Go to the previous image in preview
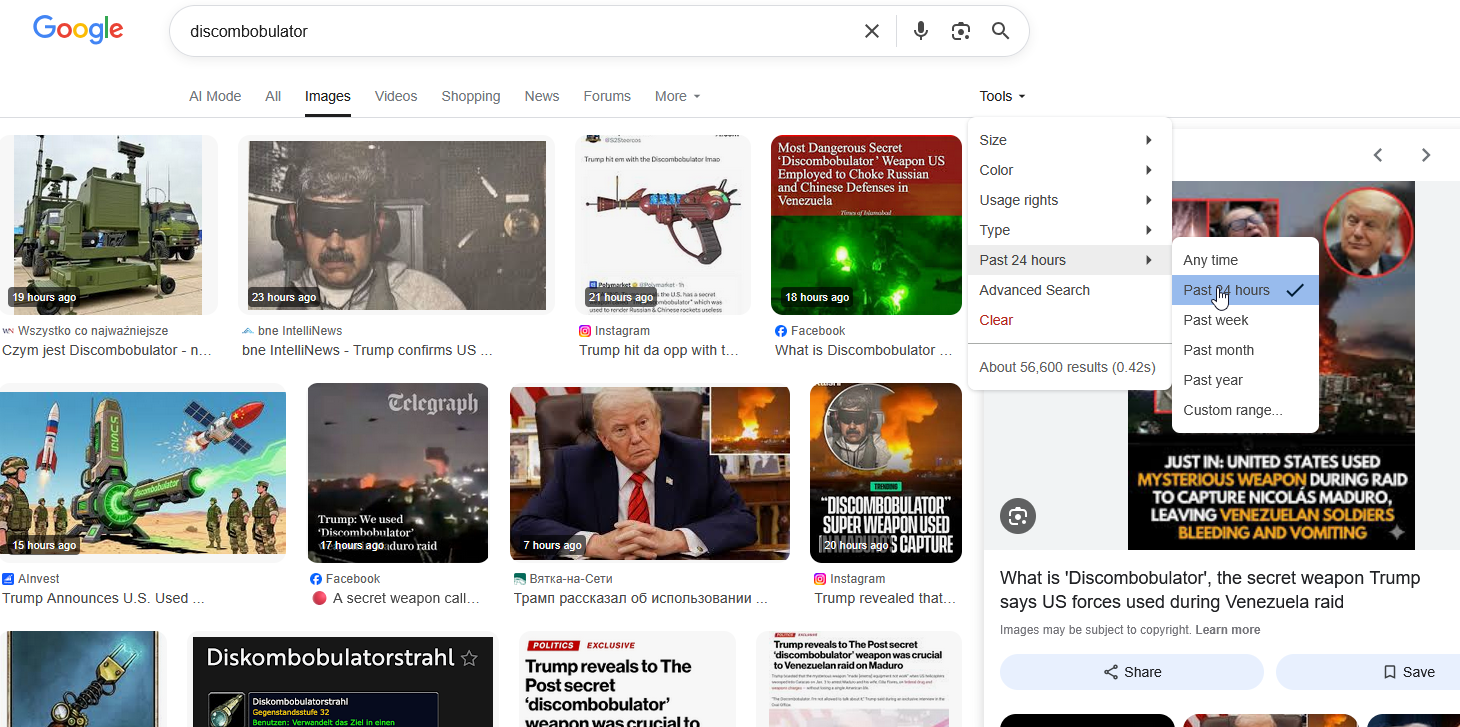1460x727 pixels. [x=1378, y=155]
